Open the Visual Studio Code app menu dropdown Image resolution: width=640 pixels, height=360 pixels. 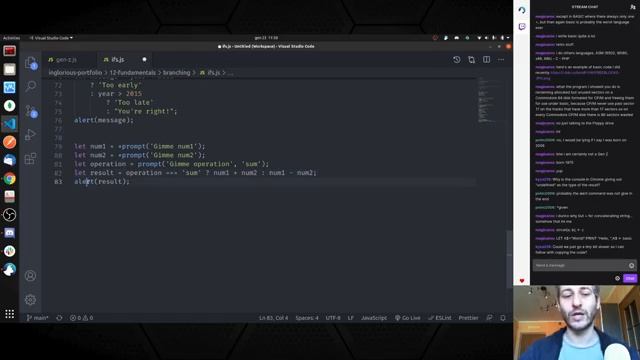click(51, 38)
